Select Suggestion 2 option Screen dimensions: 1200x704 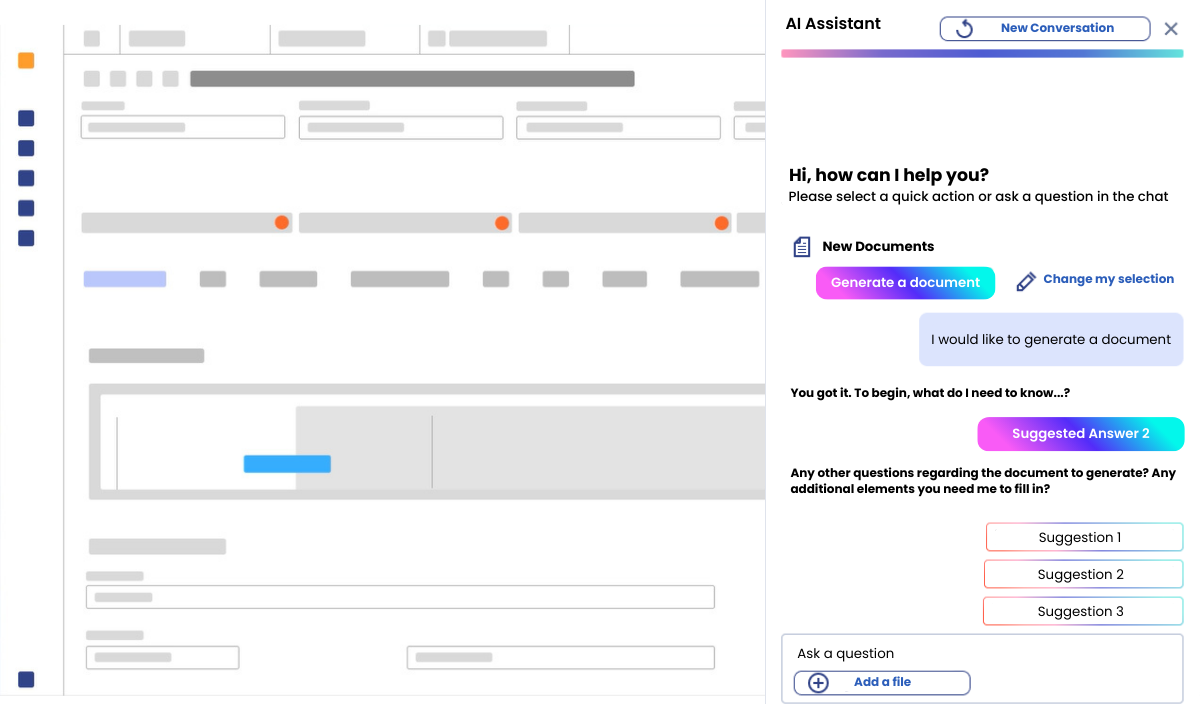tap(1083, 574)
